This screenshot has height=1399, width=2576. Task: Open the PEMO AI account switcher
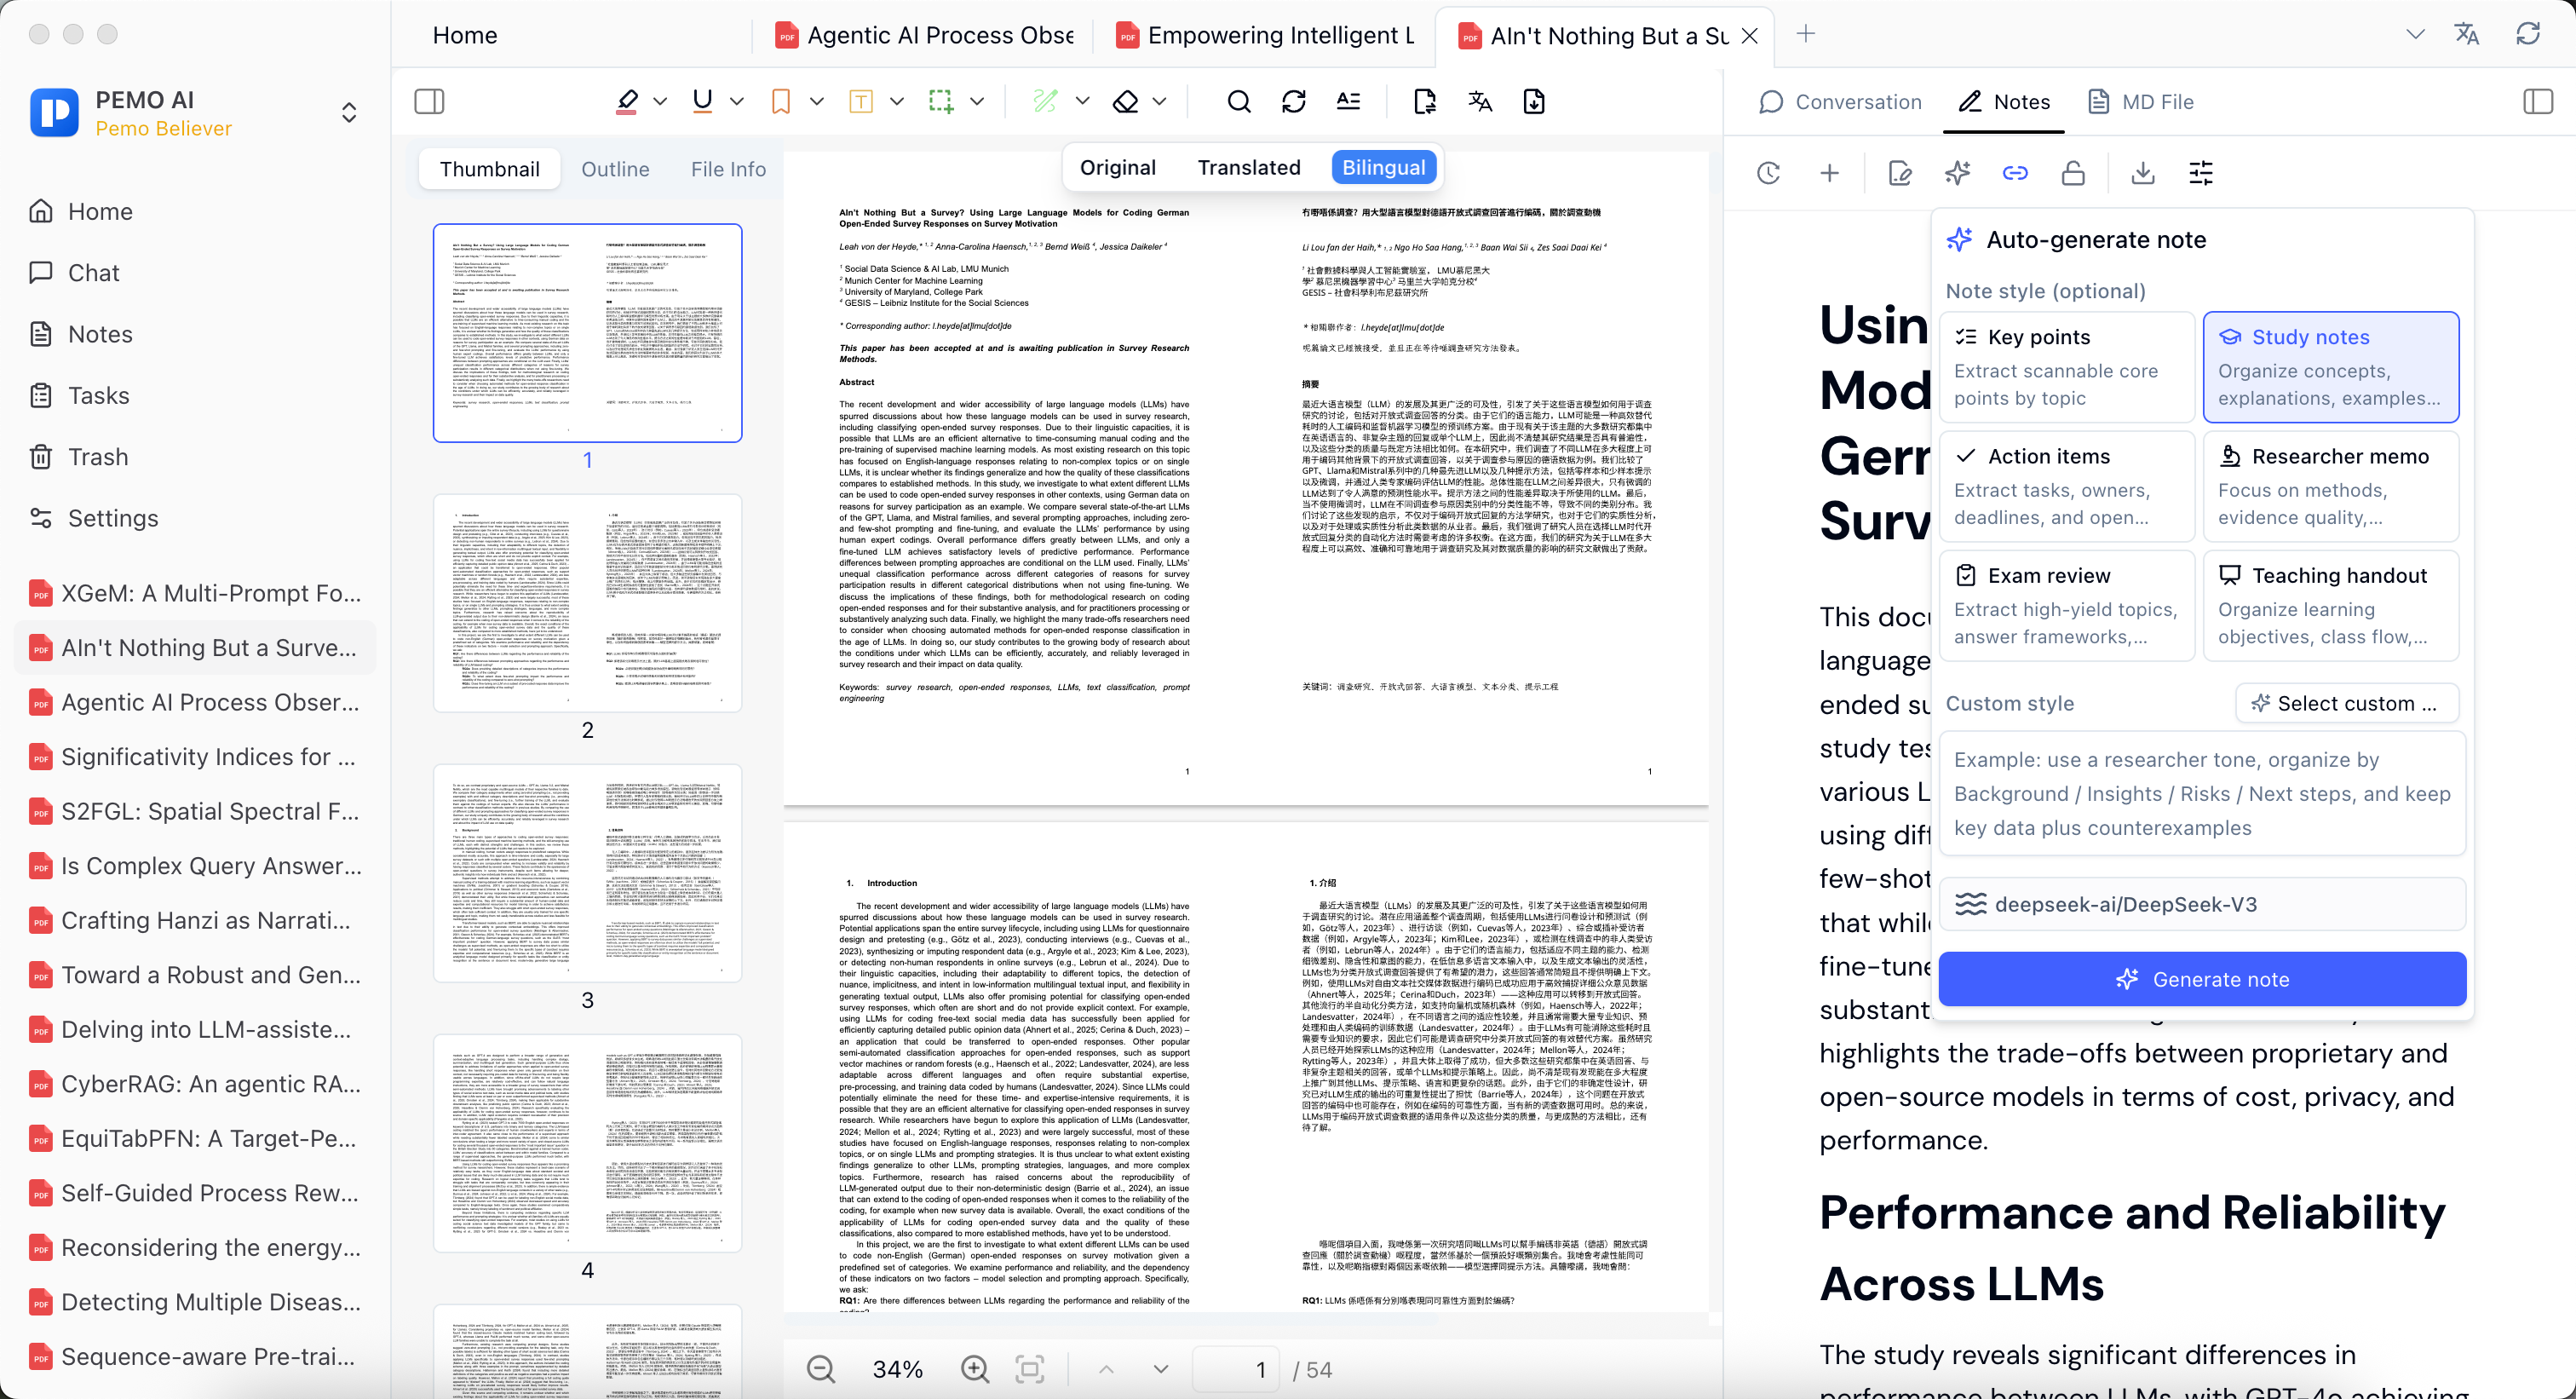[x=349, y=112]
